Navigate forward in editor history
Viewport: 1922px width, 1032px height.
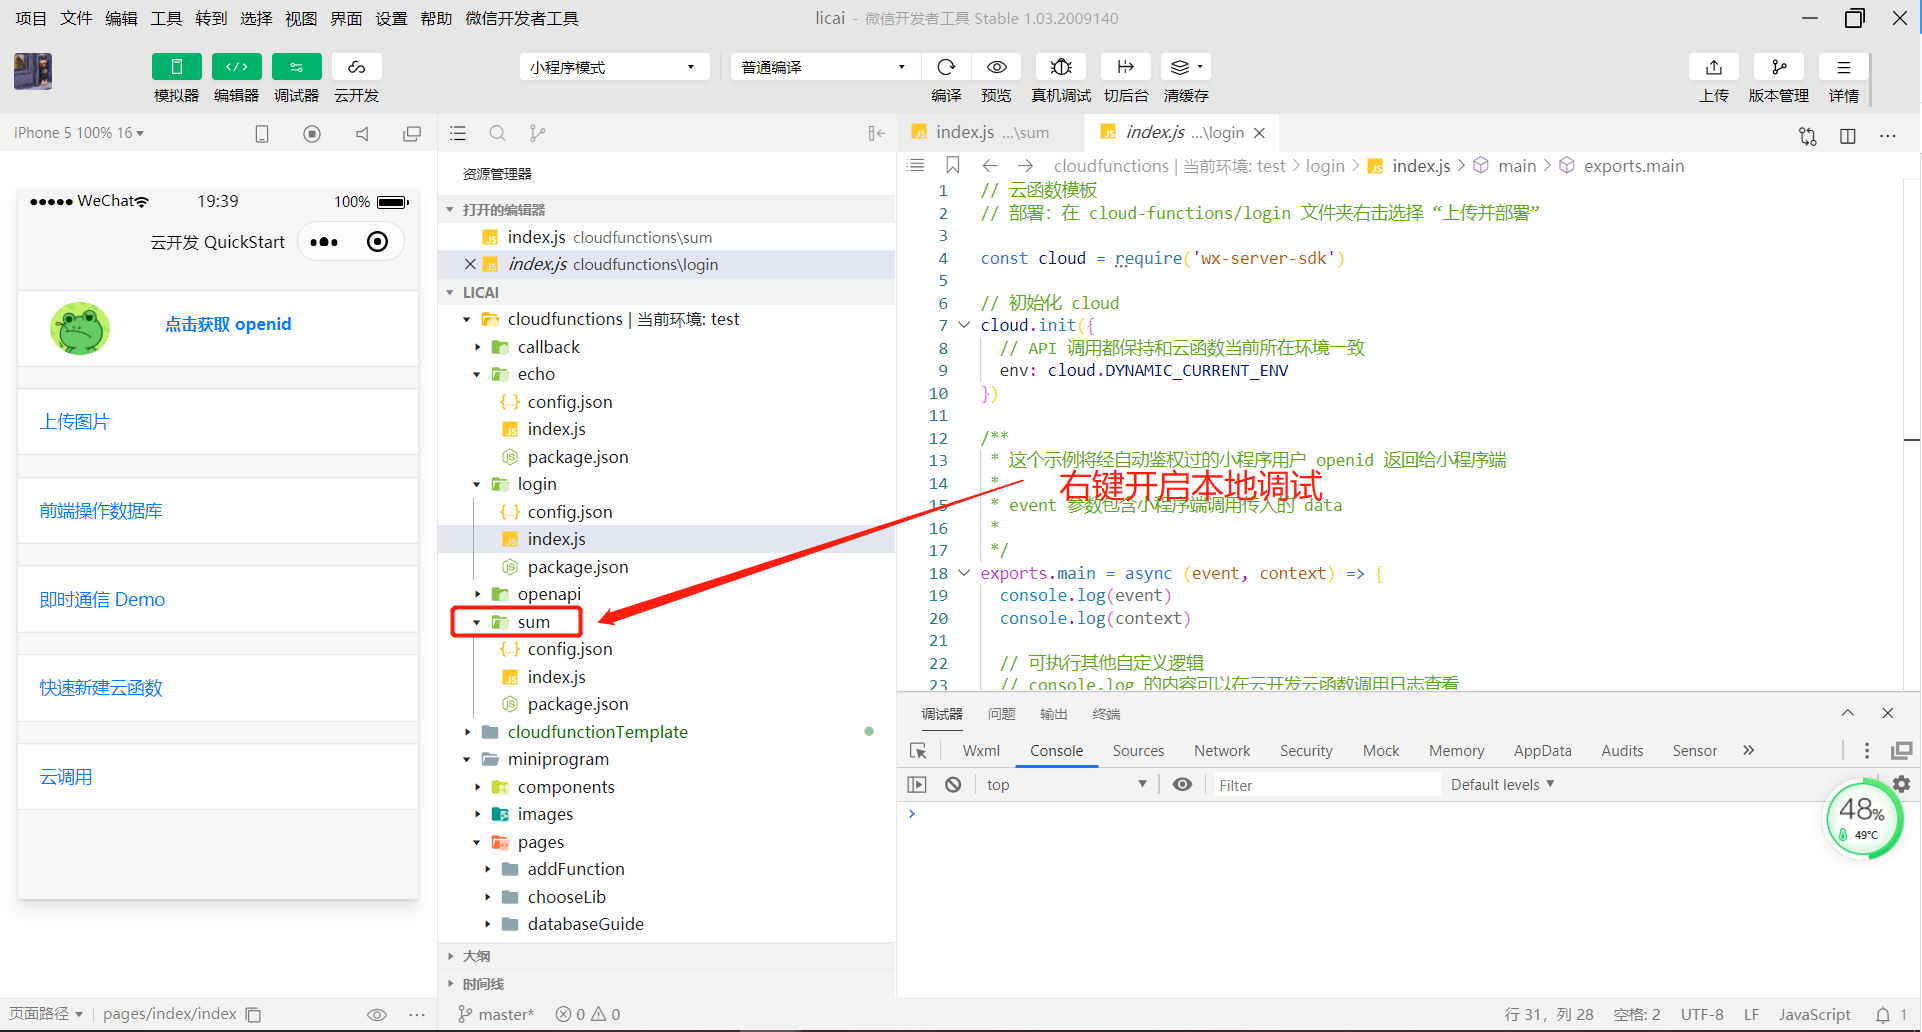coord(1025,165)
